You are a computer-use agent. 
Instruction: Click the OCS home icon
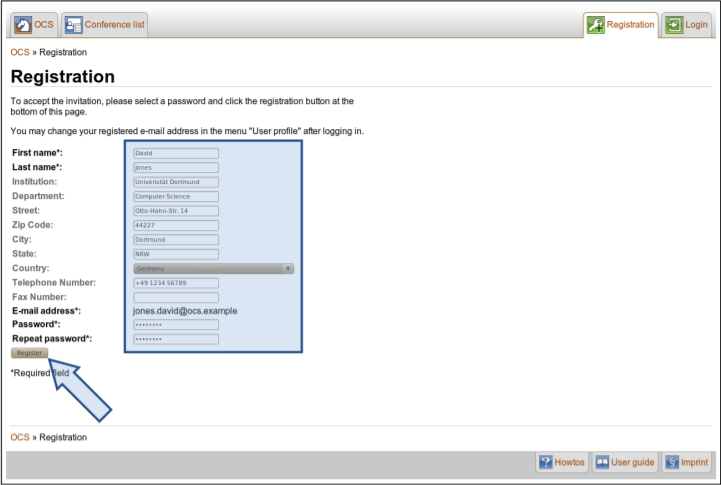click(x=22, y=25)
